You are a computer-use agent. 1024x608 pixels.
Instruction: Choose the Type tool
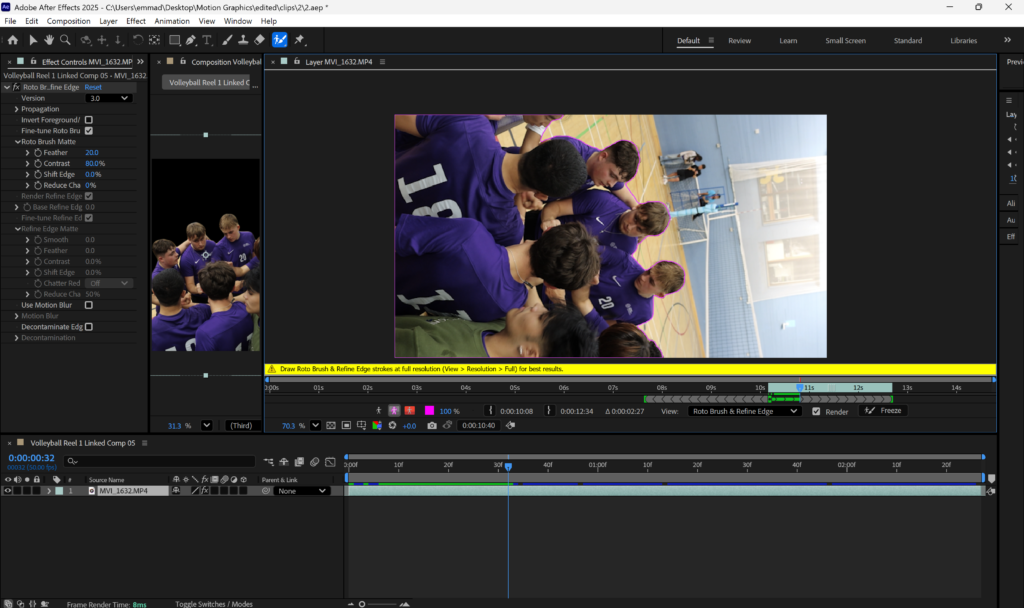click(x=207, y=40)
